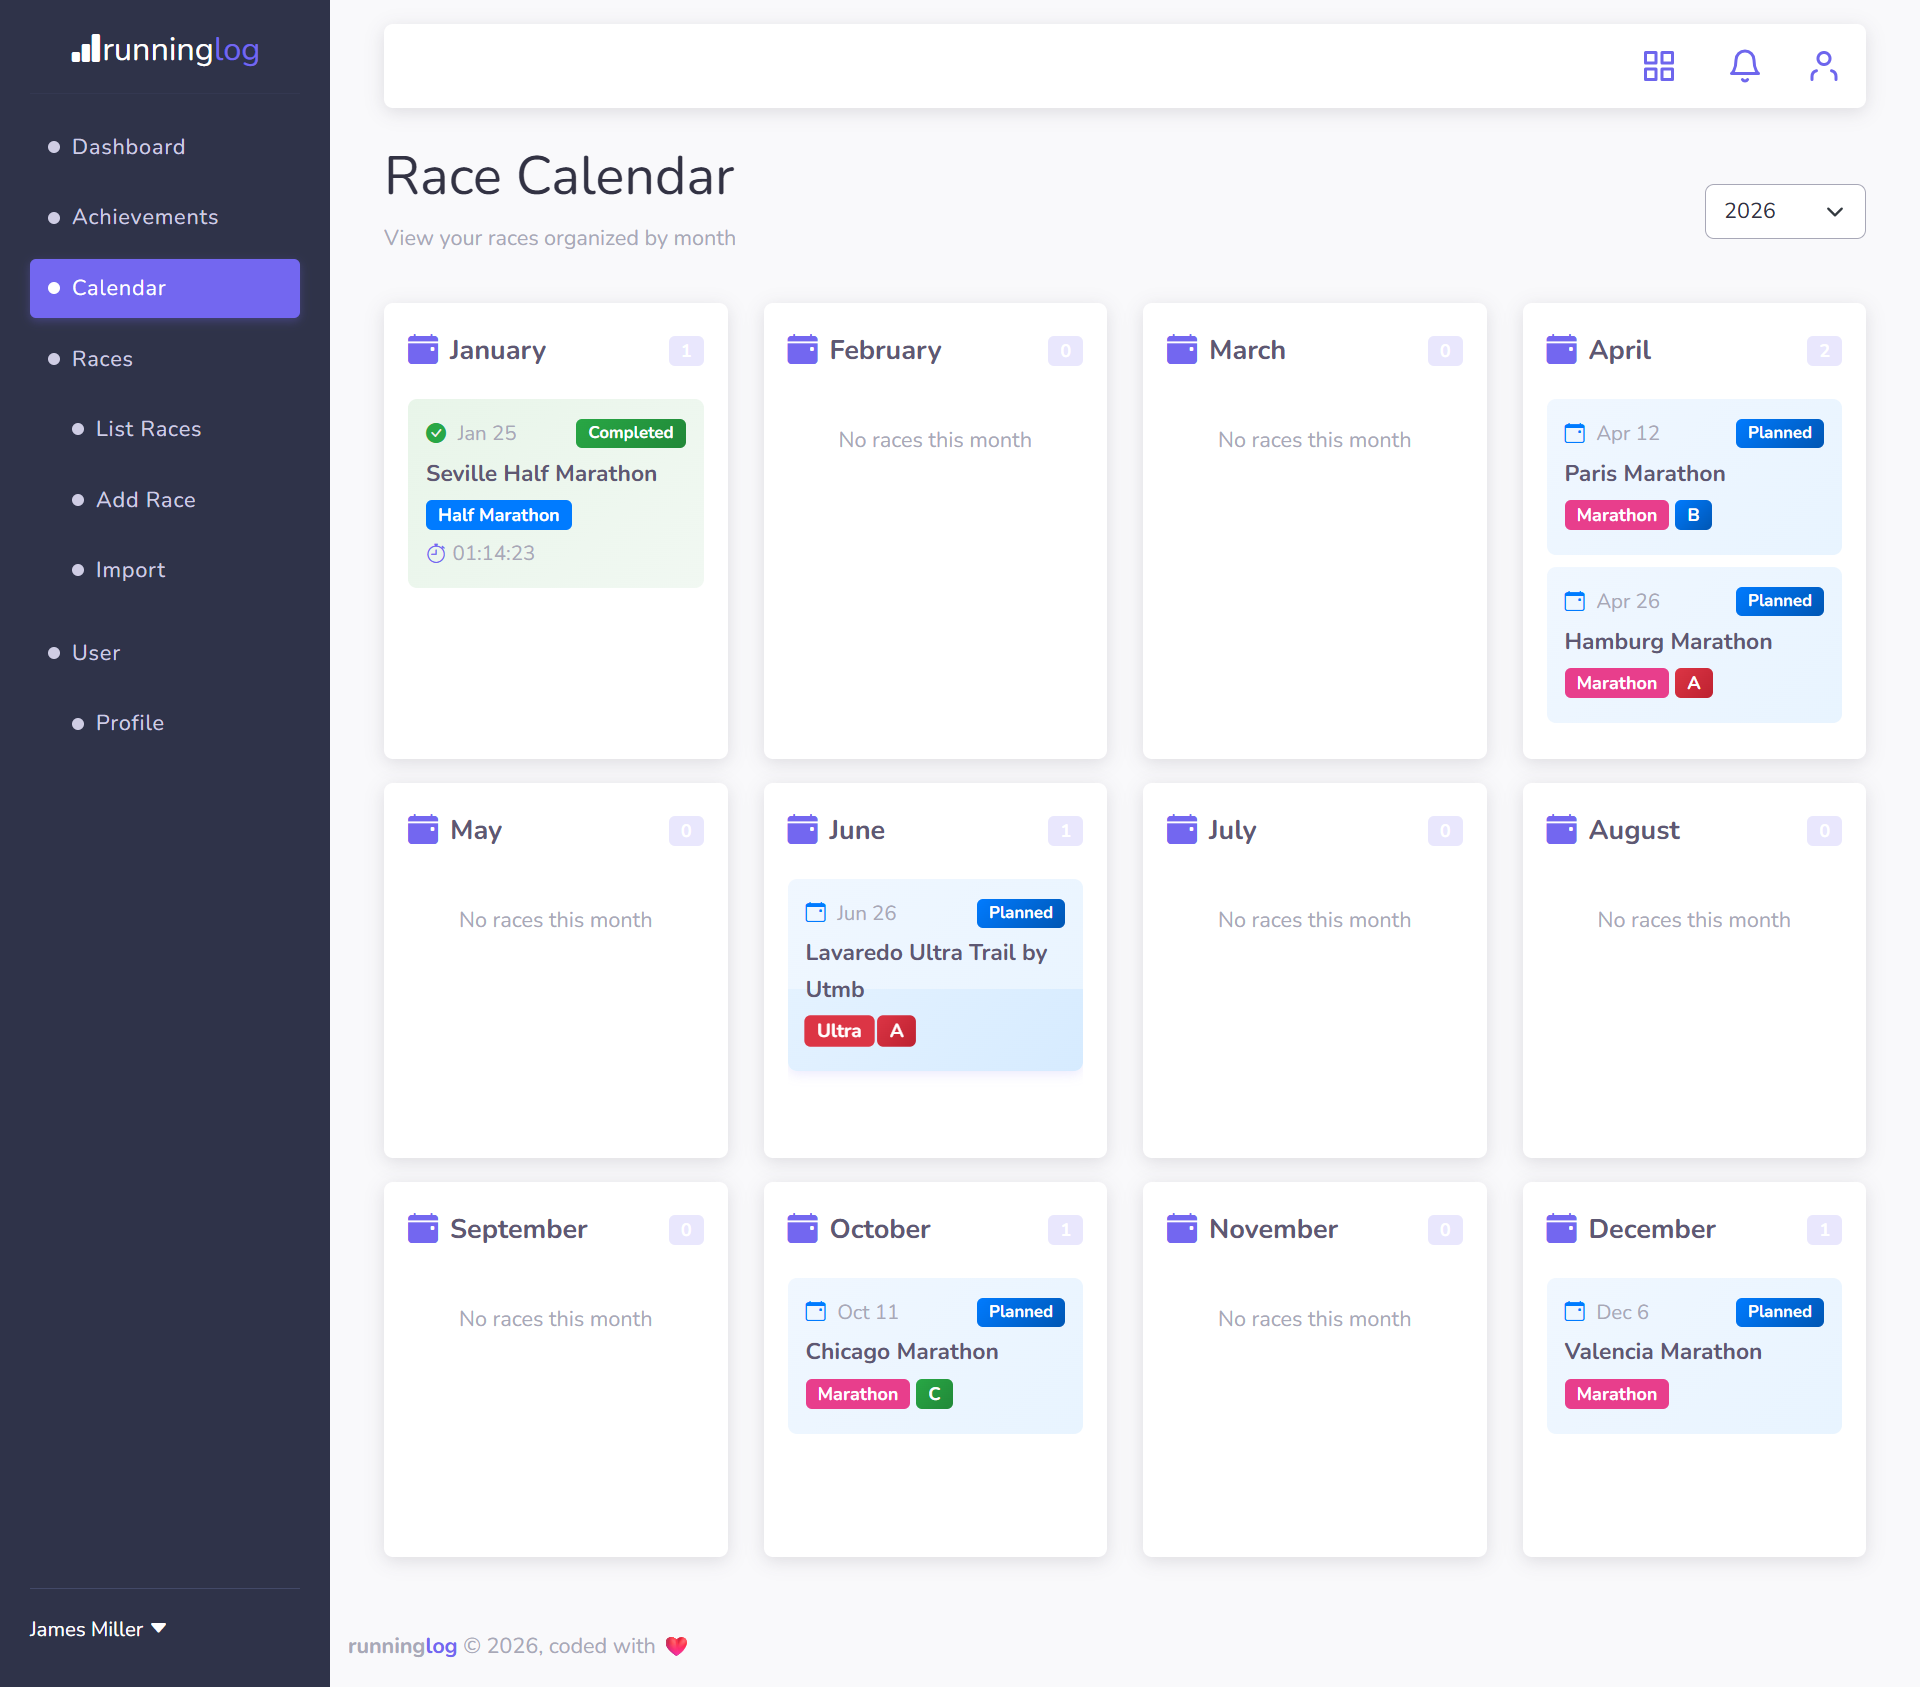Open the Import page

pos(131,570)
